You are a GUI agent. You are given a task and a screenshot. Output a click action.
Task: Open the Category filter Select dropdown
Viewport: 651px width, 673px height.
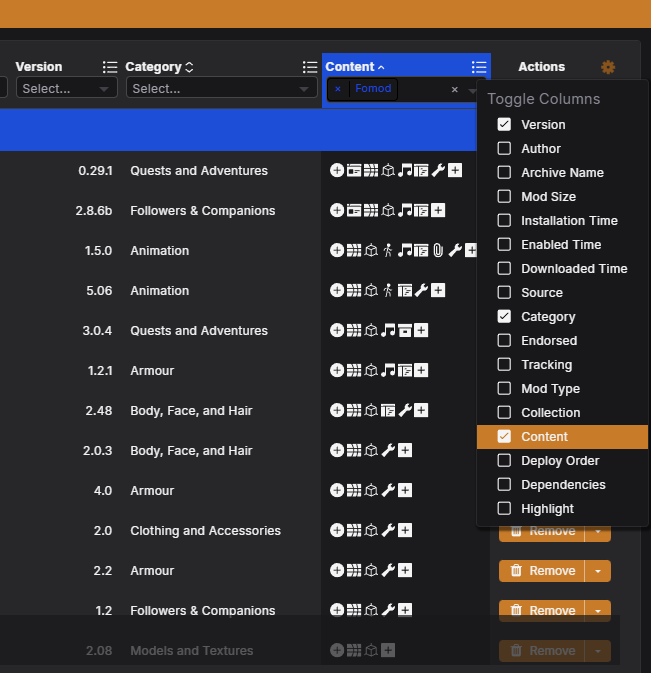point(221,88)
